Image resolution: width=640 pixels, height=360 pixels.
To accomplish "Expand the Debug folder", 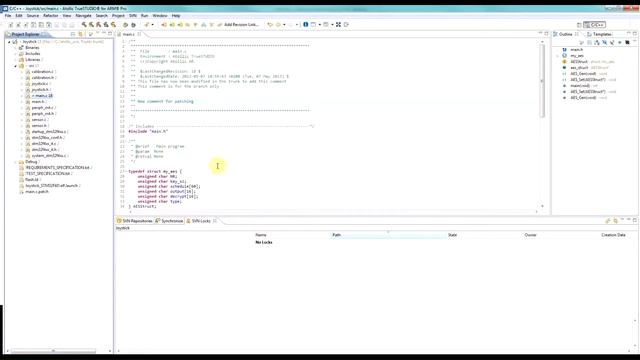I will (16, 162).
